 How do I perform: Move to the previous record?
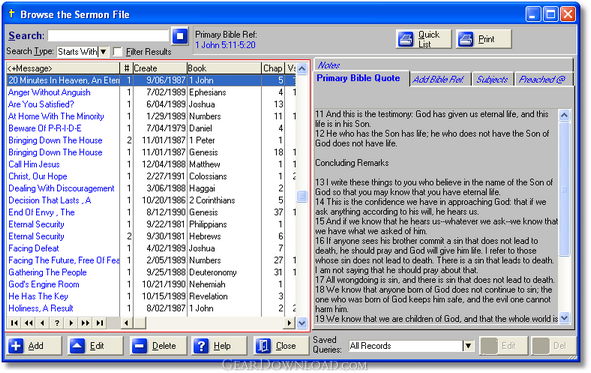(x=43, y=323)
